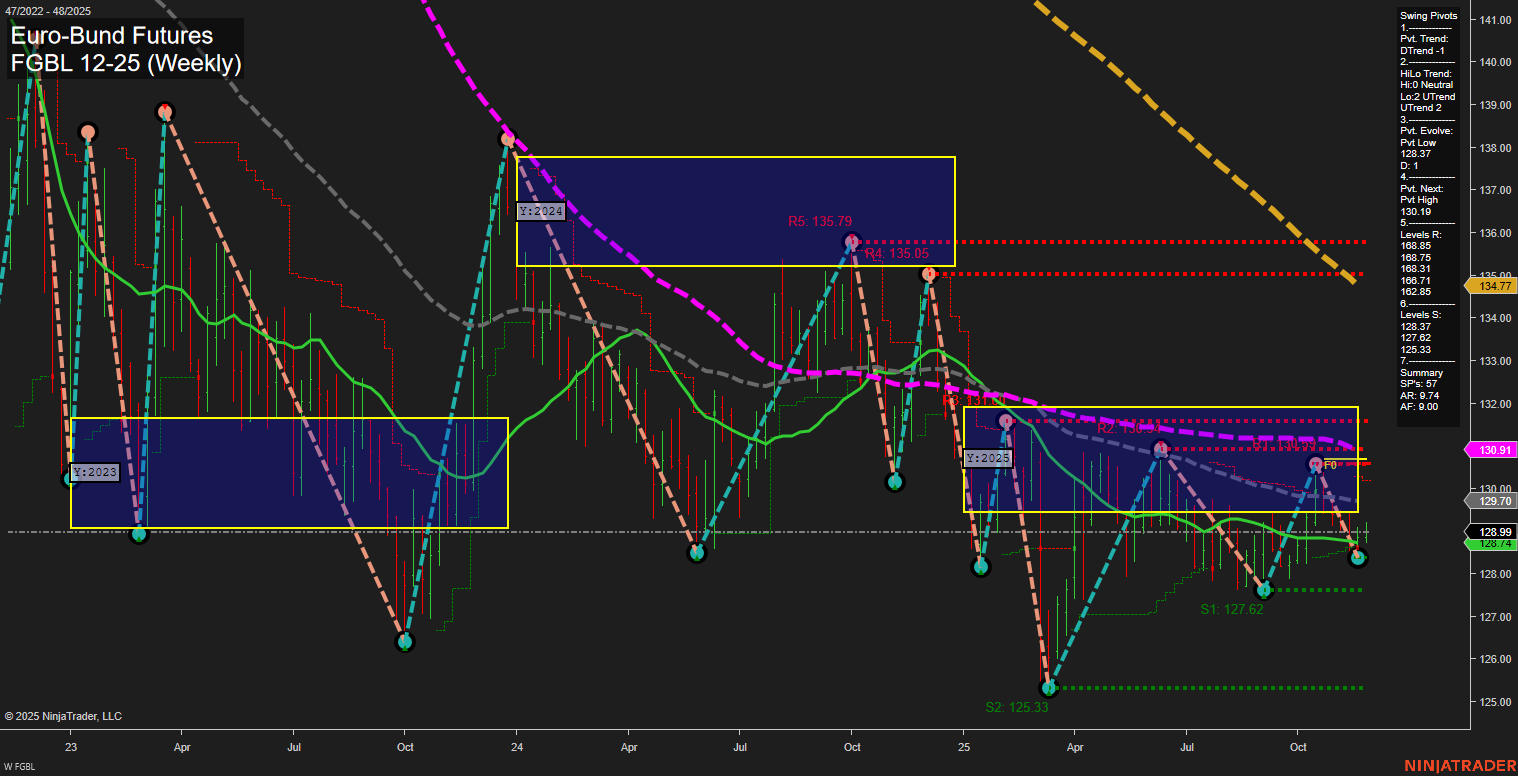
Task: Click the S1: 127.62 support label
Action: coord(1232,608)
